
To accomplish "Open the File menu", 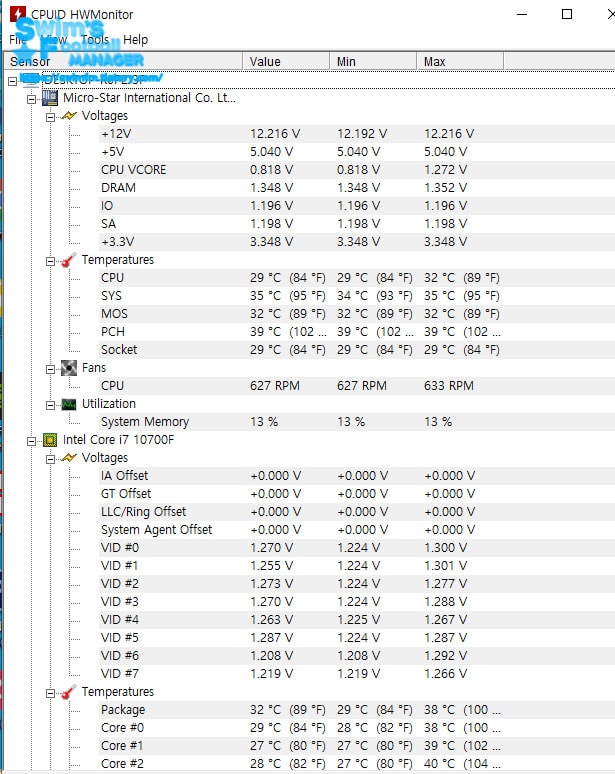I will (17, 39).
